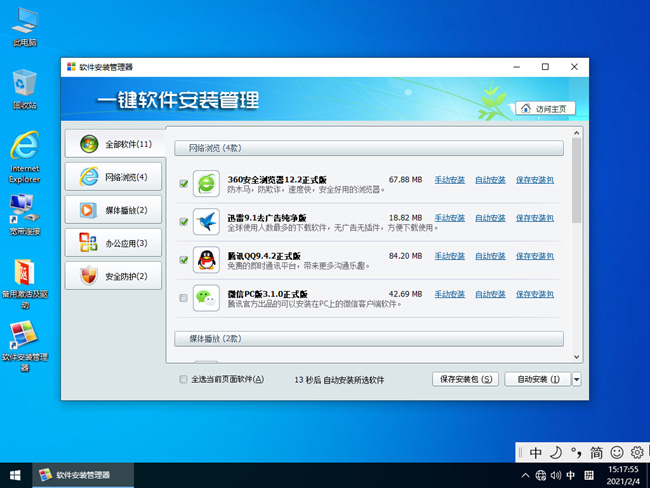Click the 中 input indicator in tray
650x488 pixels.
click(x=571, y=475)
